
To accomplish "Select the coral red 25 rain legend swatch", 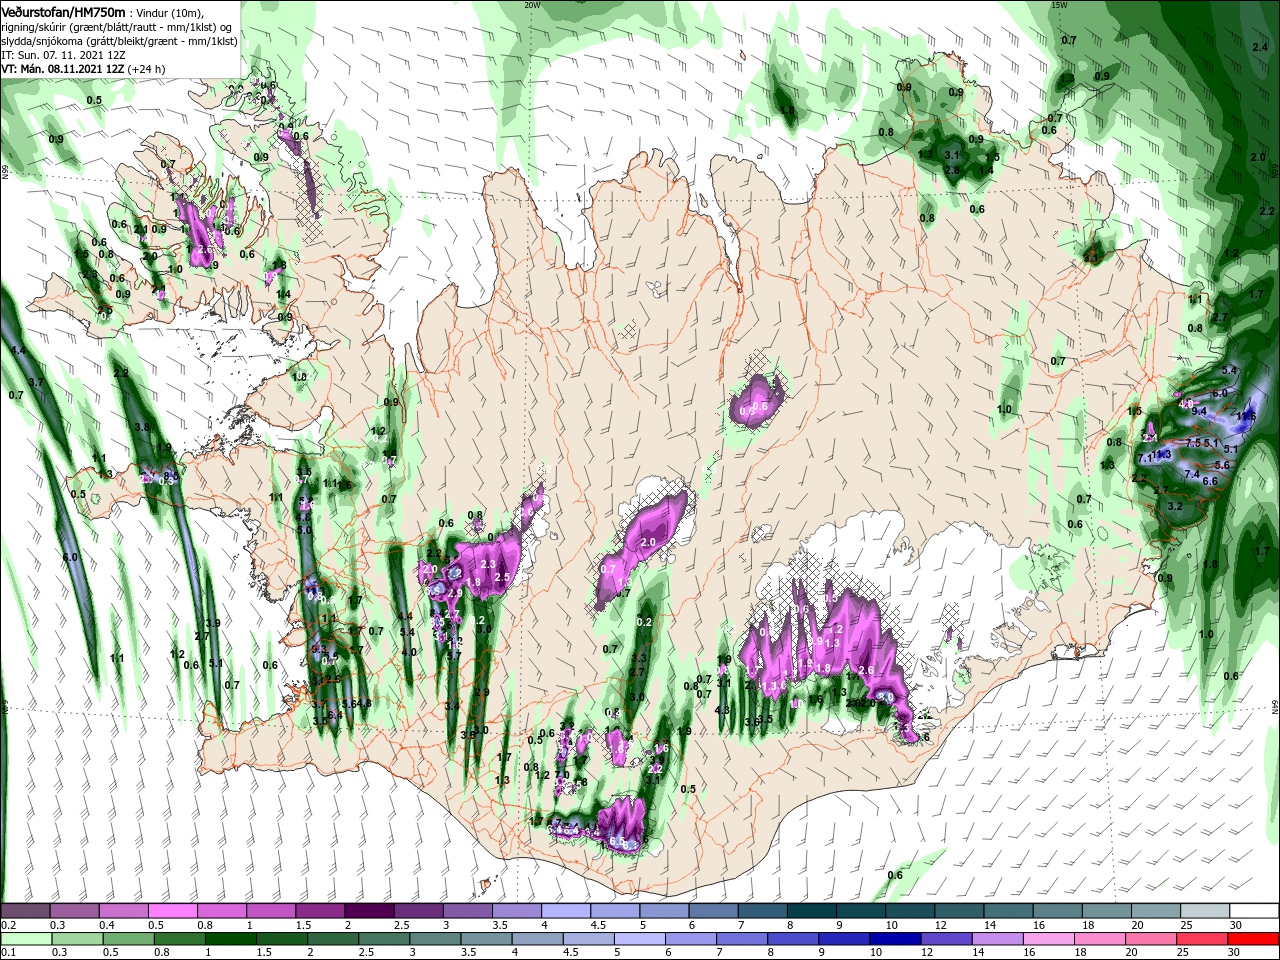I will pyautogui.click(x=1203, y=939).
